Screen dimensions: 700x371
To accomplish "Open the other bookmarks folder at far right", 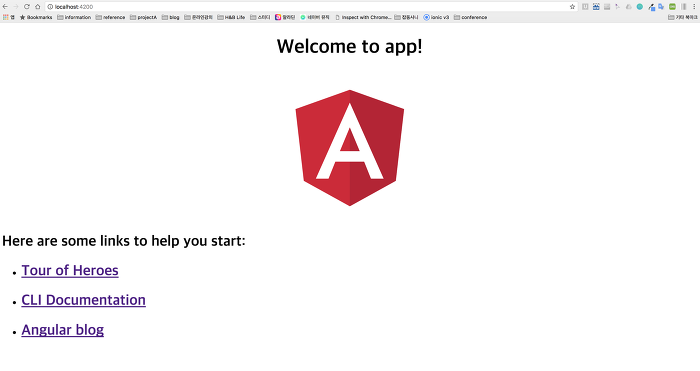I will pos(683,17).
